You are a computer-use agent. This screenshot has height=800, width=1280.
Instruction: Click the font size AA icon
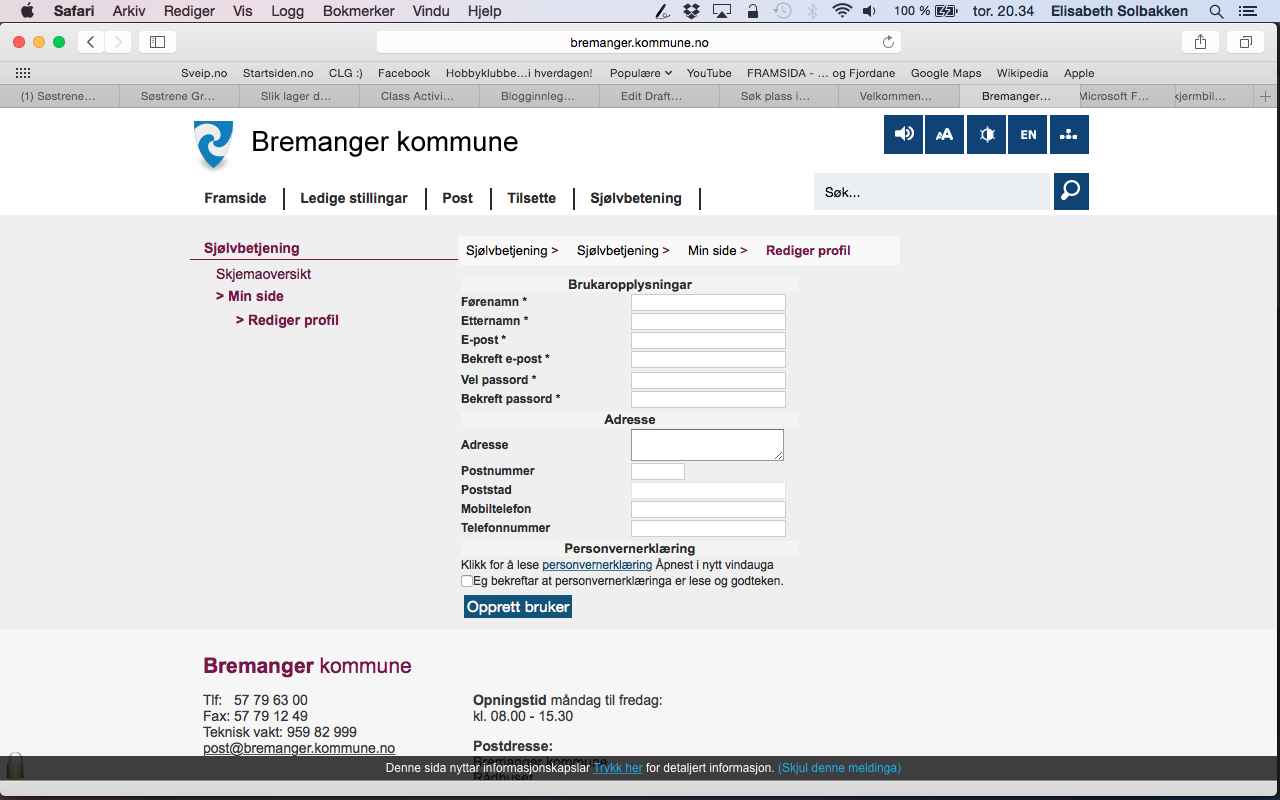944,134
